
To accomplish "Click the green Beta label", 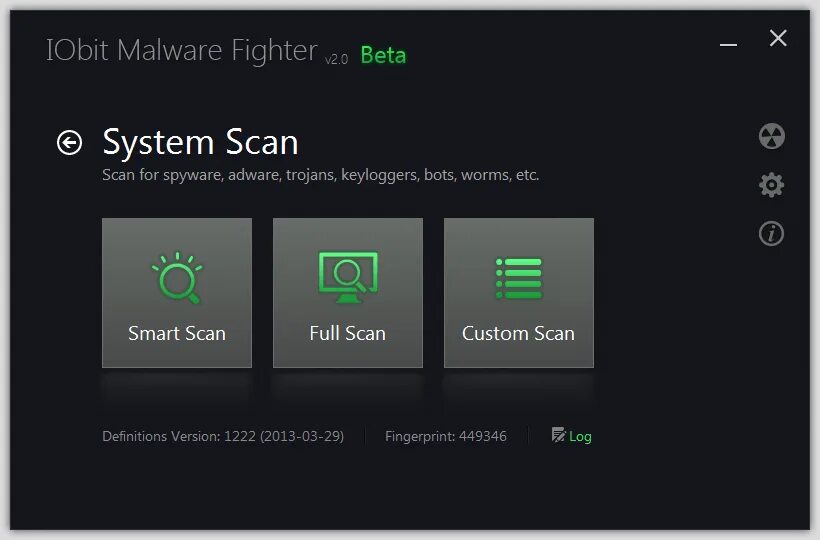I will 383,55.
